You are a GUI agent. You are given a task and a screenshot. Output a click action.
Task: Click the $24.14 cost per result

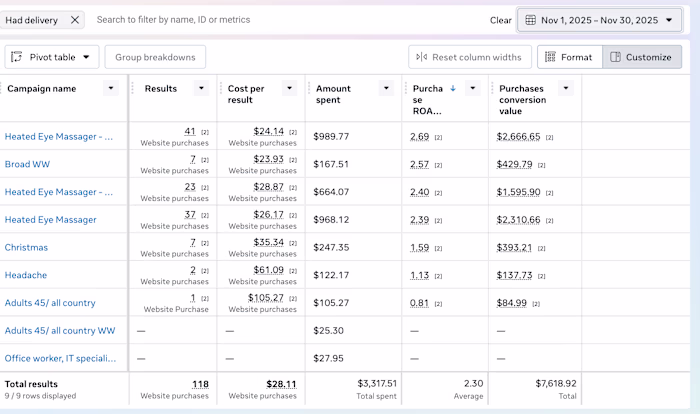click(x=268, y=131)
